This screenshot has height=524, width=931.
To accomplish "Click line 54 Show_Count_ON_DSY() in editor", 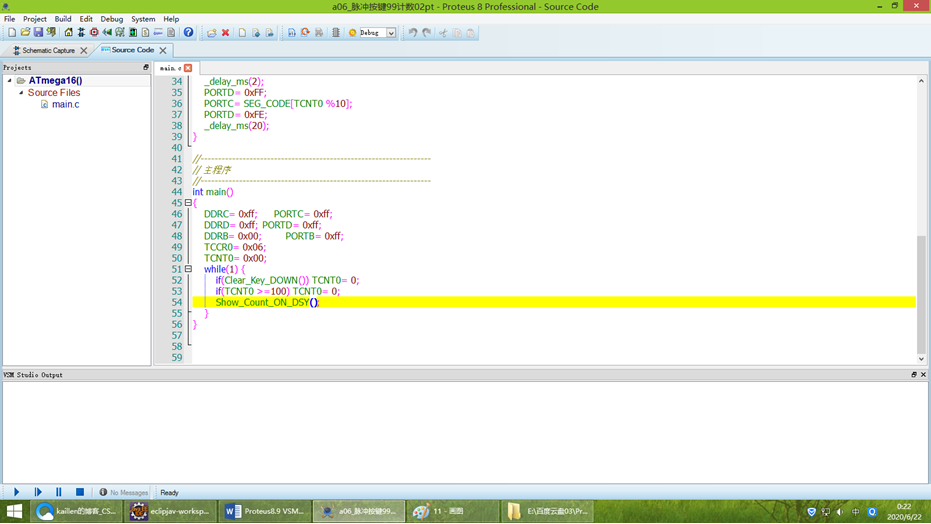I will (x=267, y=302).
